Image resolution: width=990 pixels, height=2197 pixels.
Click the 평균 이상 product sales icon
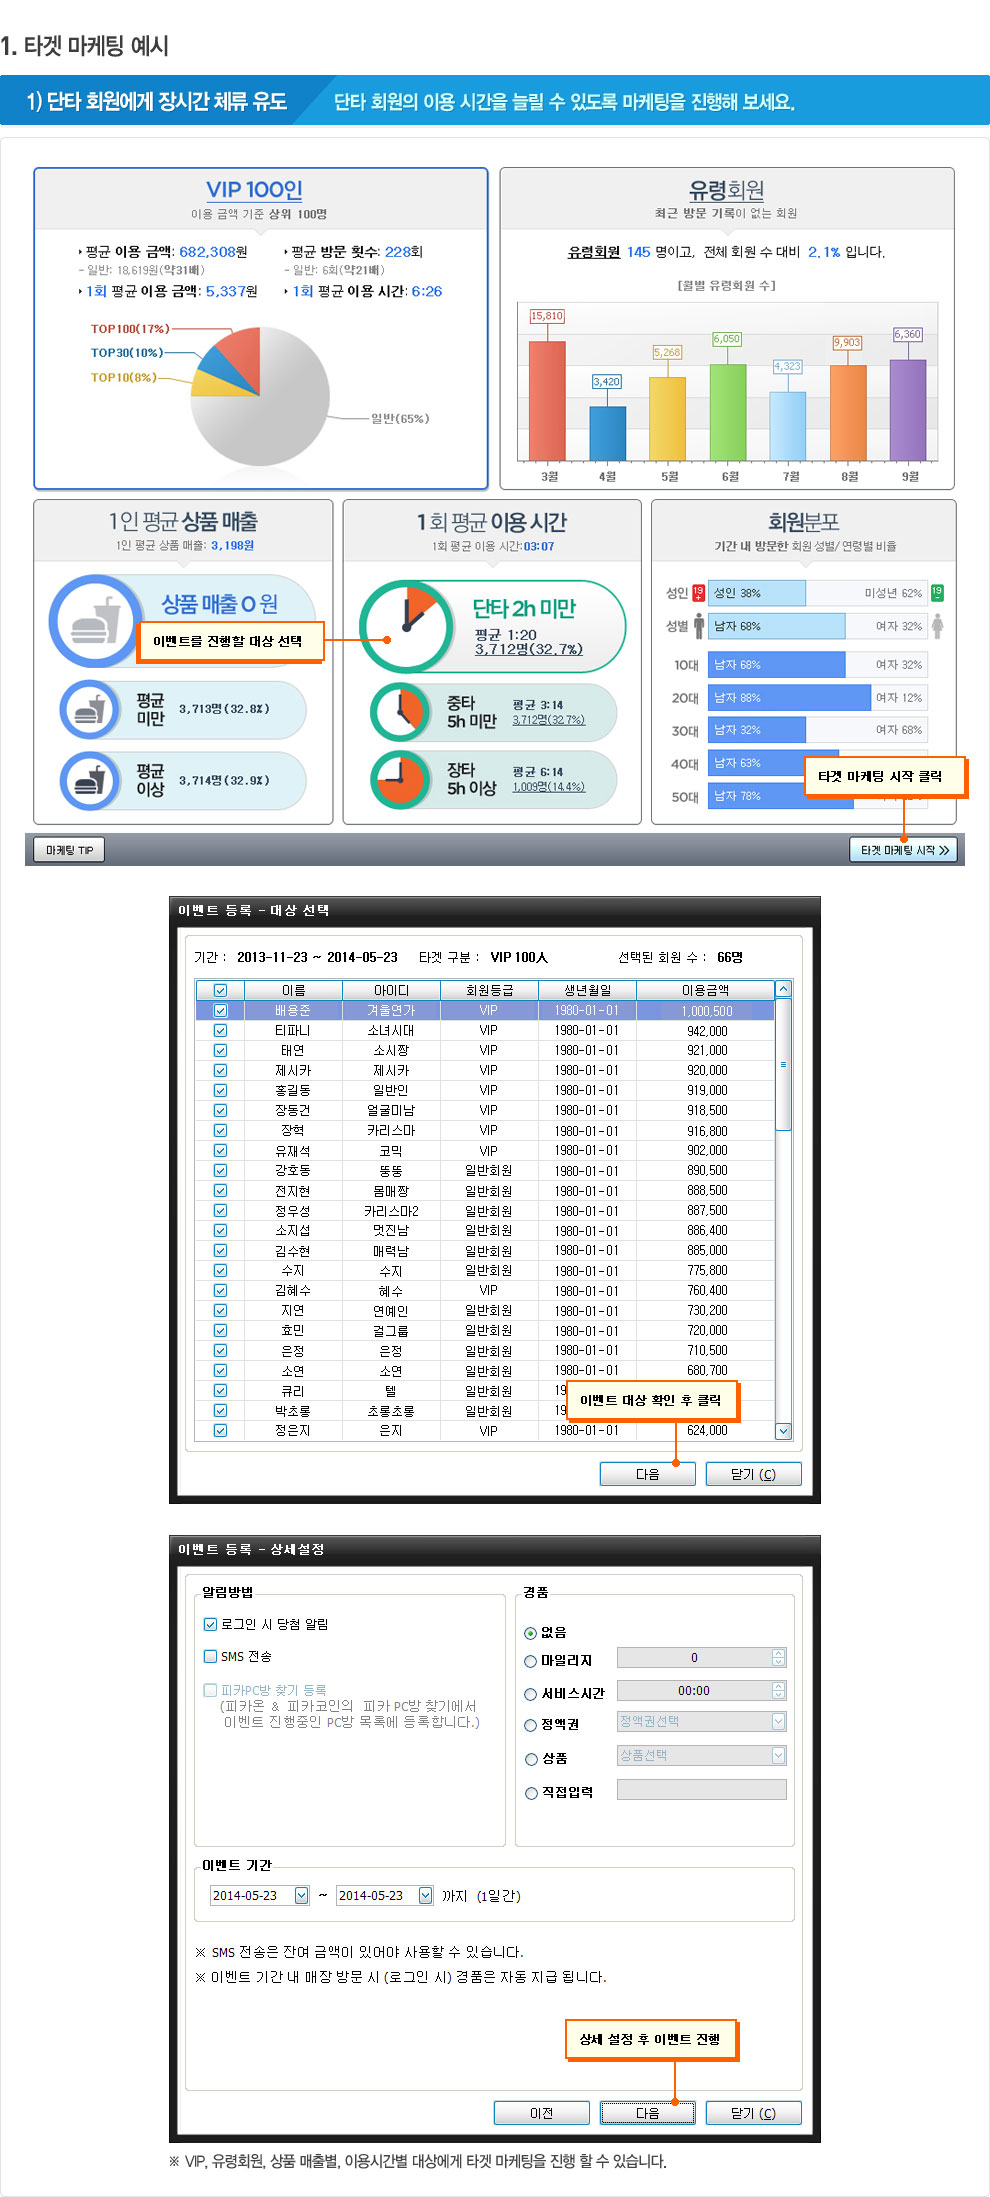pyautogui.click(x=90, y=780)
